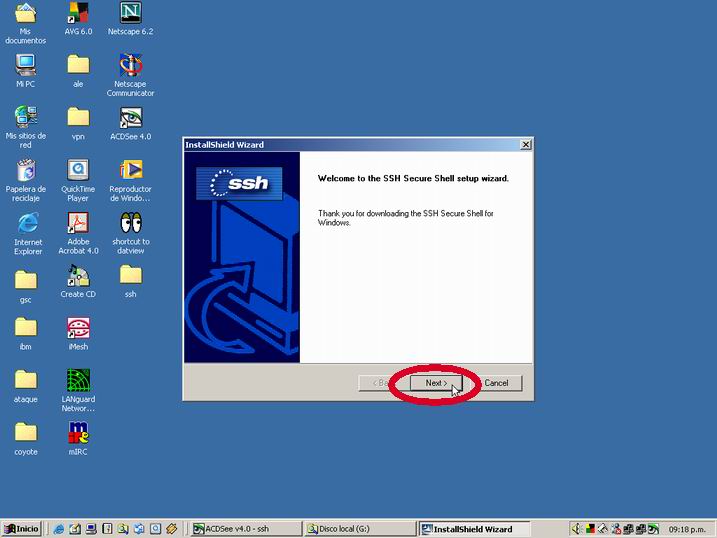
Task: Click the 09:18 p.m. taskbar clock
Action: tap(687, 529)
